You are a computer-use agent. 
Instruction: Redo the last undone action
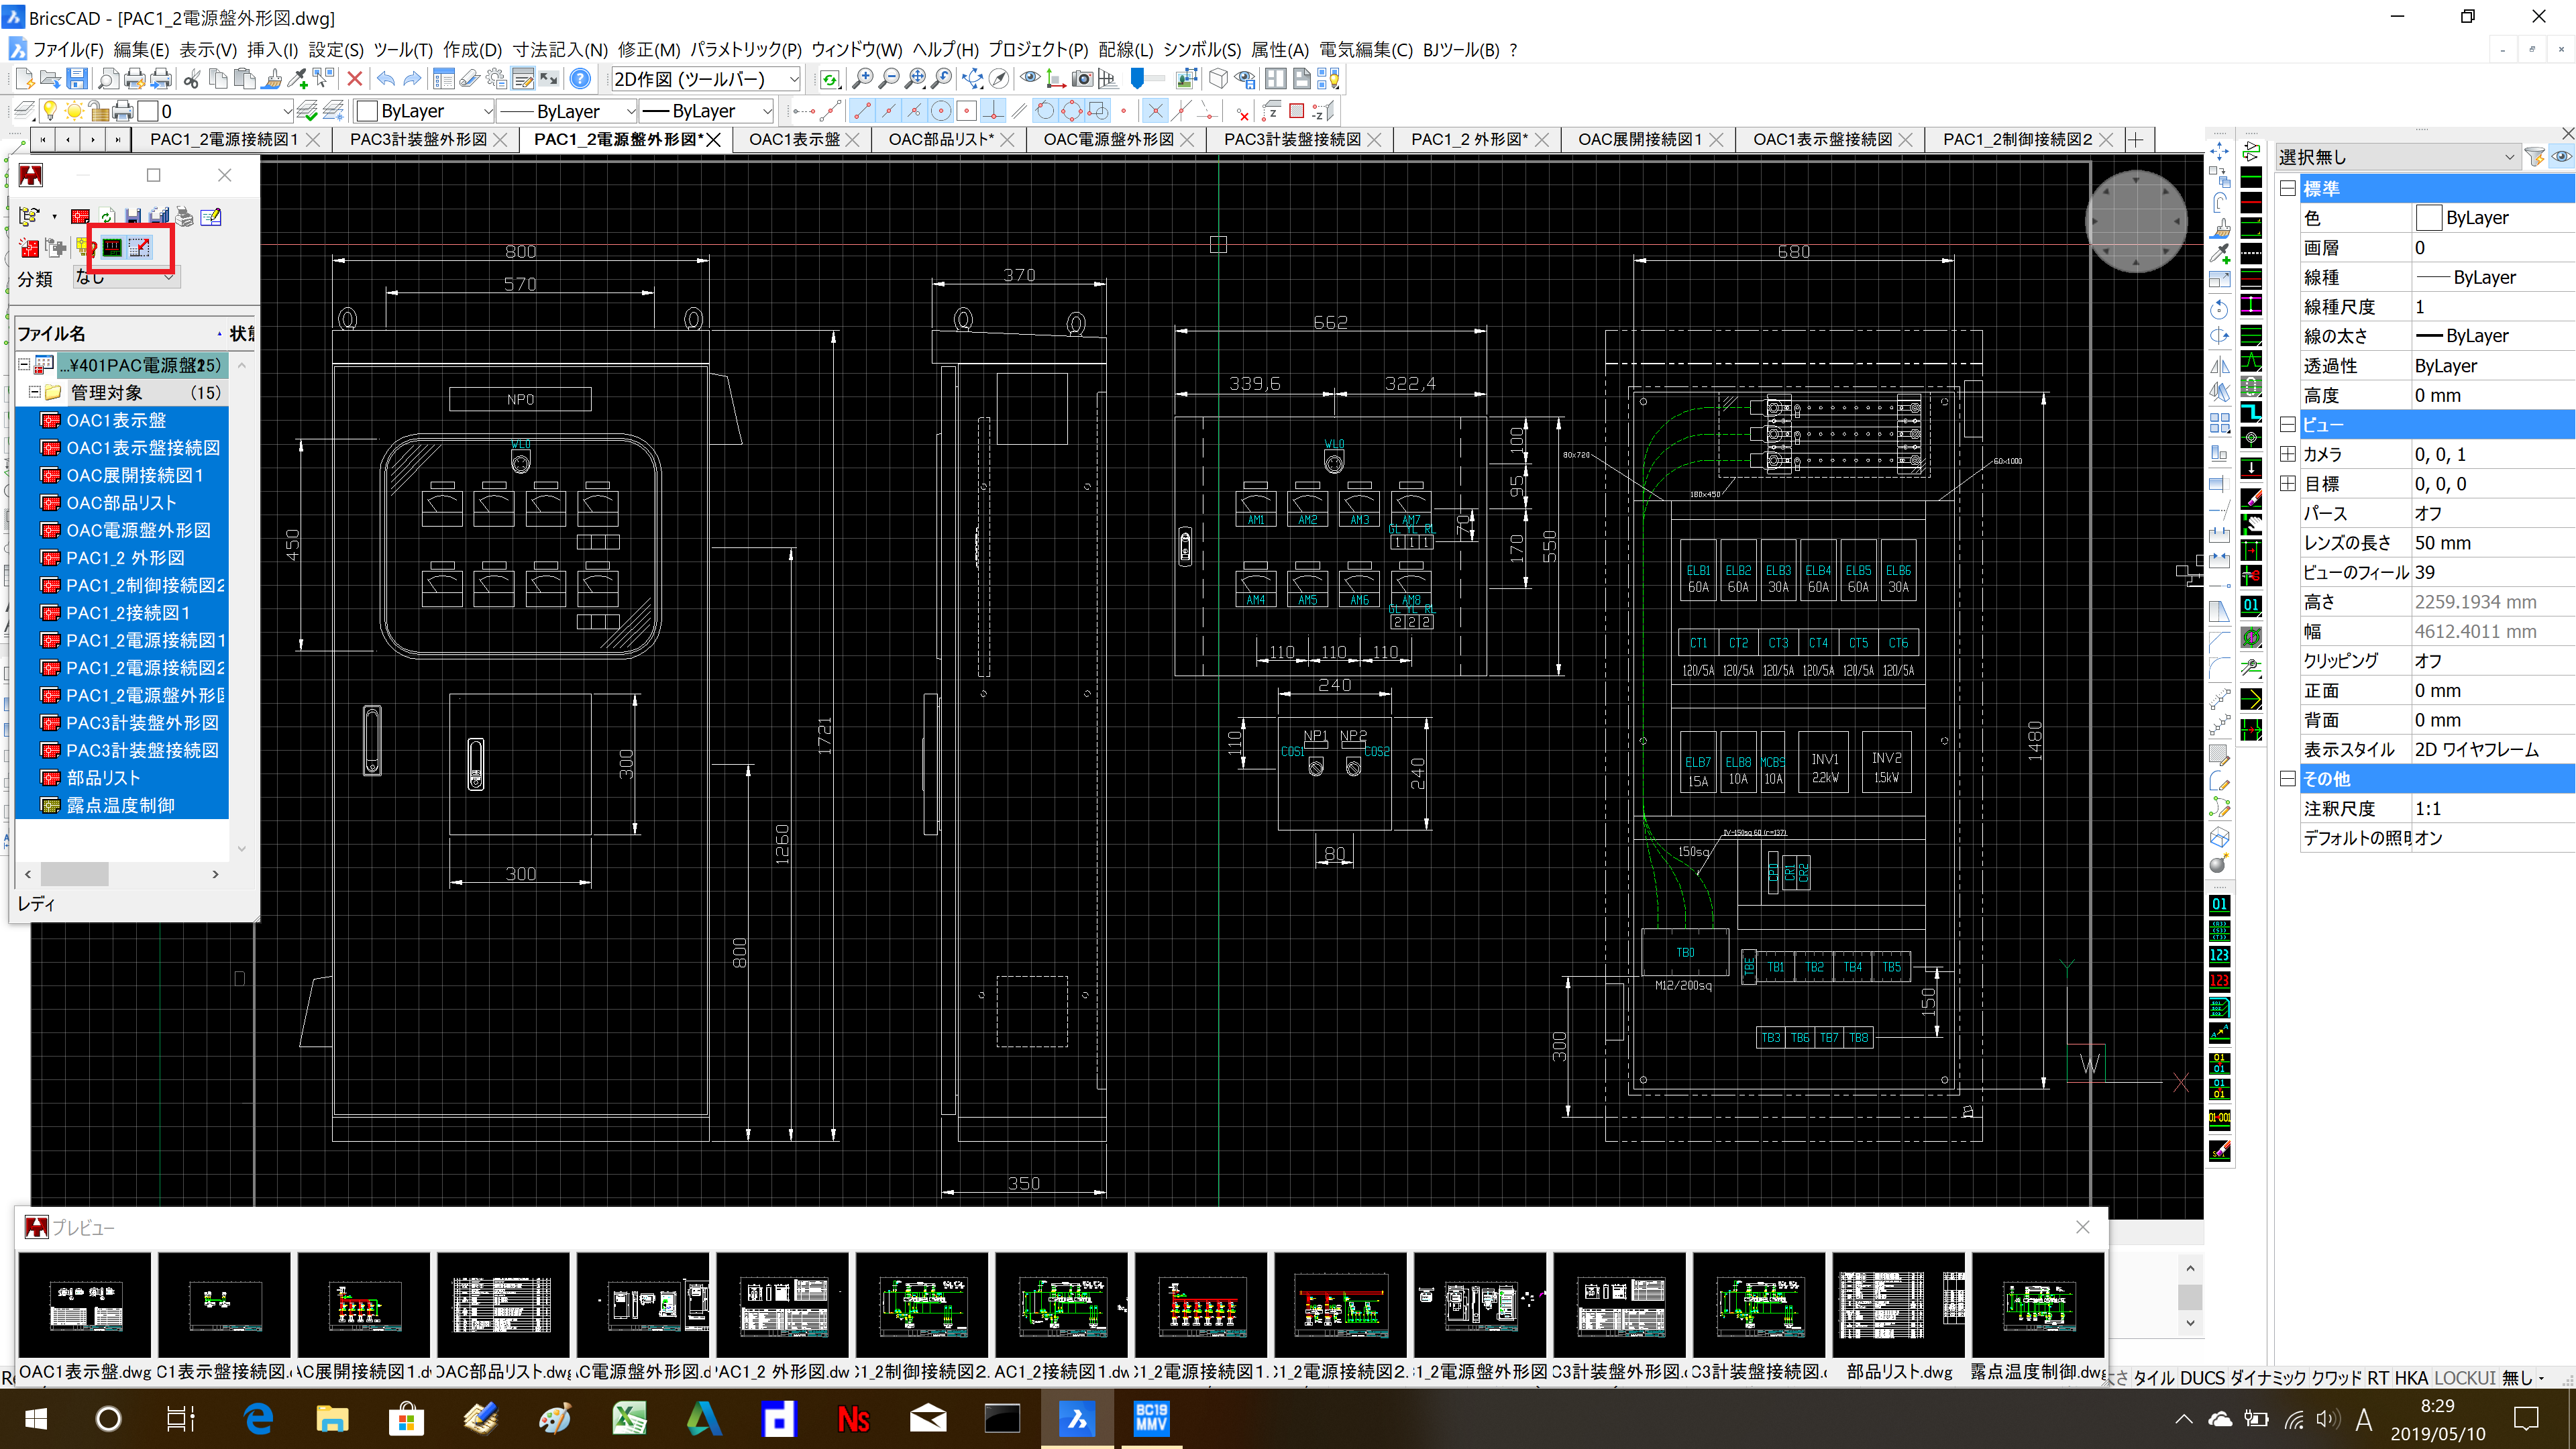click(412, 79)
